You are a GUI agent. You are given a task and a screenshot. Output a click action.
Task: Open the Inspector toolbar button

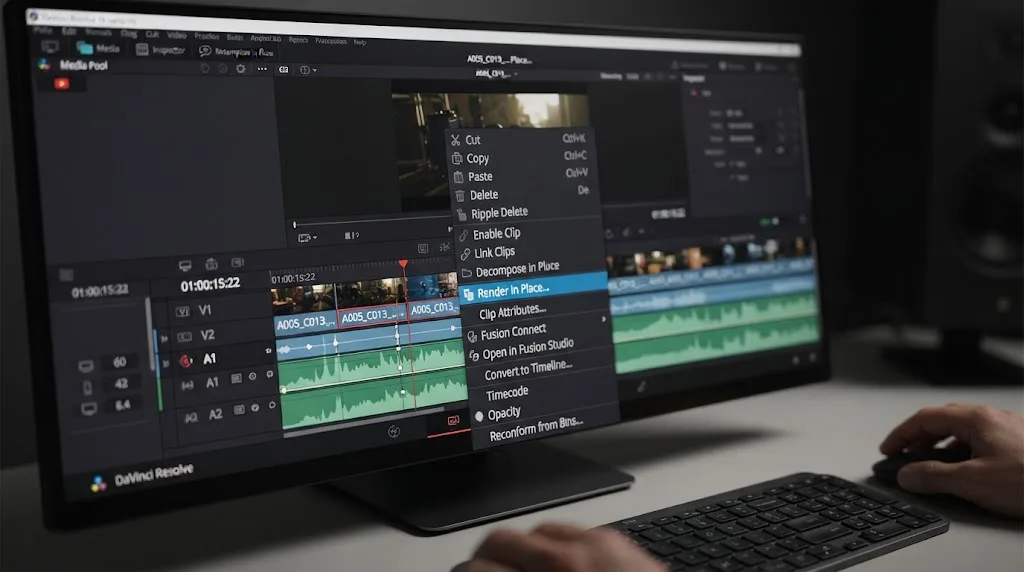160,50
